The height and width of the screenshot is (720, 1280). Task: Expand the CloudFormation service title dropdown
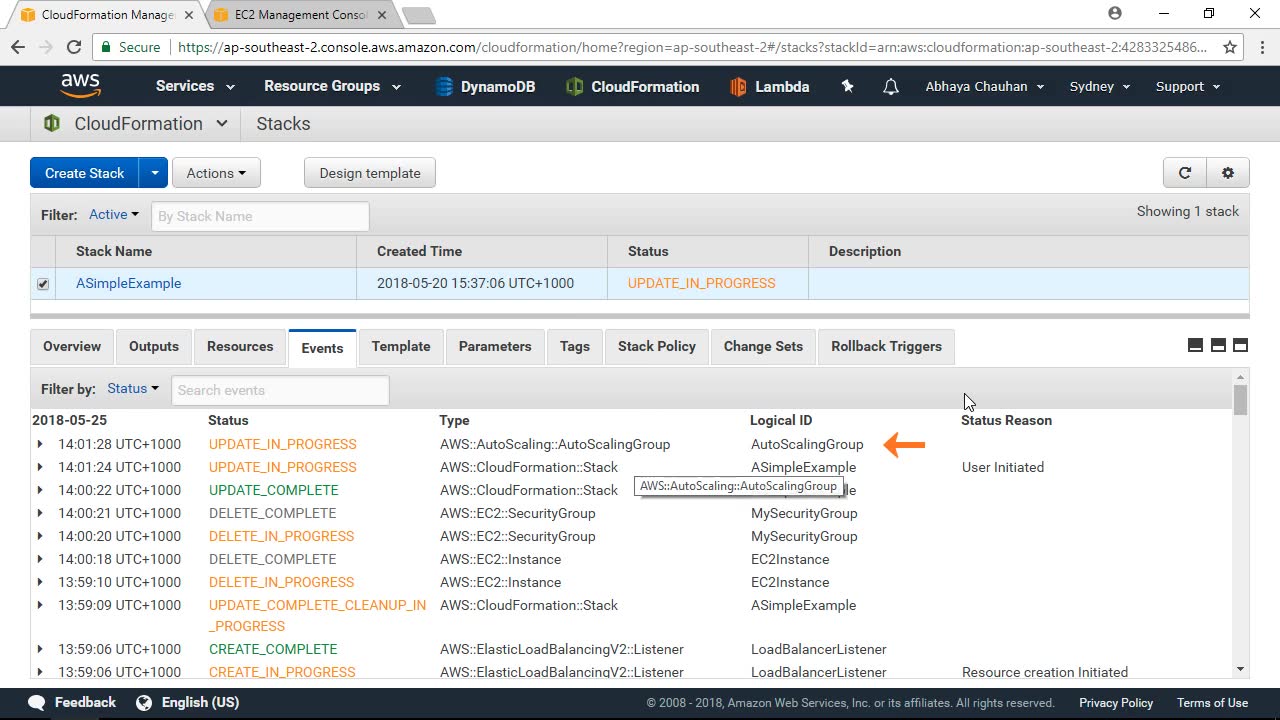click(221, 124)
